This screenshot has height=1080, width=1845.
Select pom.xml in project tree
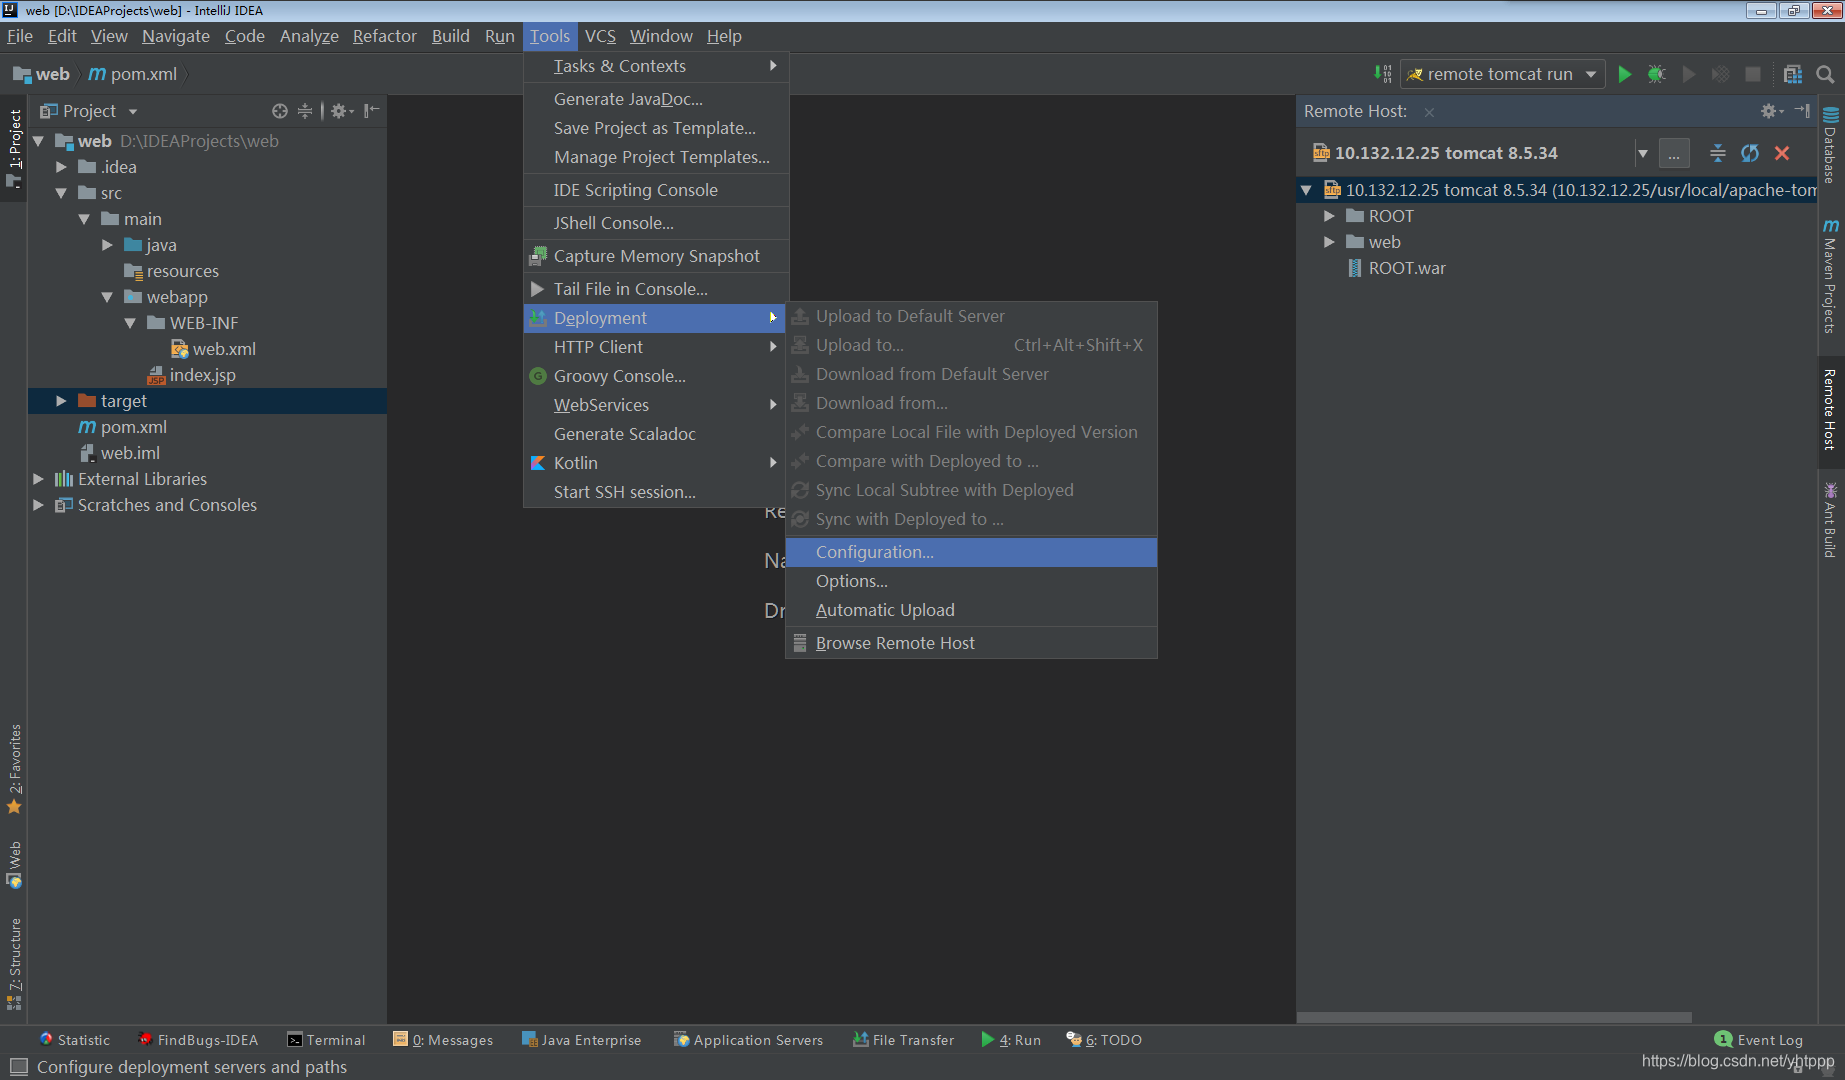point(133,427)
